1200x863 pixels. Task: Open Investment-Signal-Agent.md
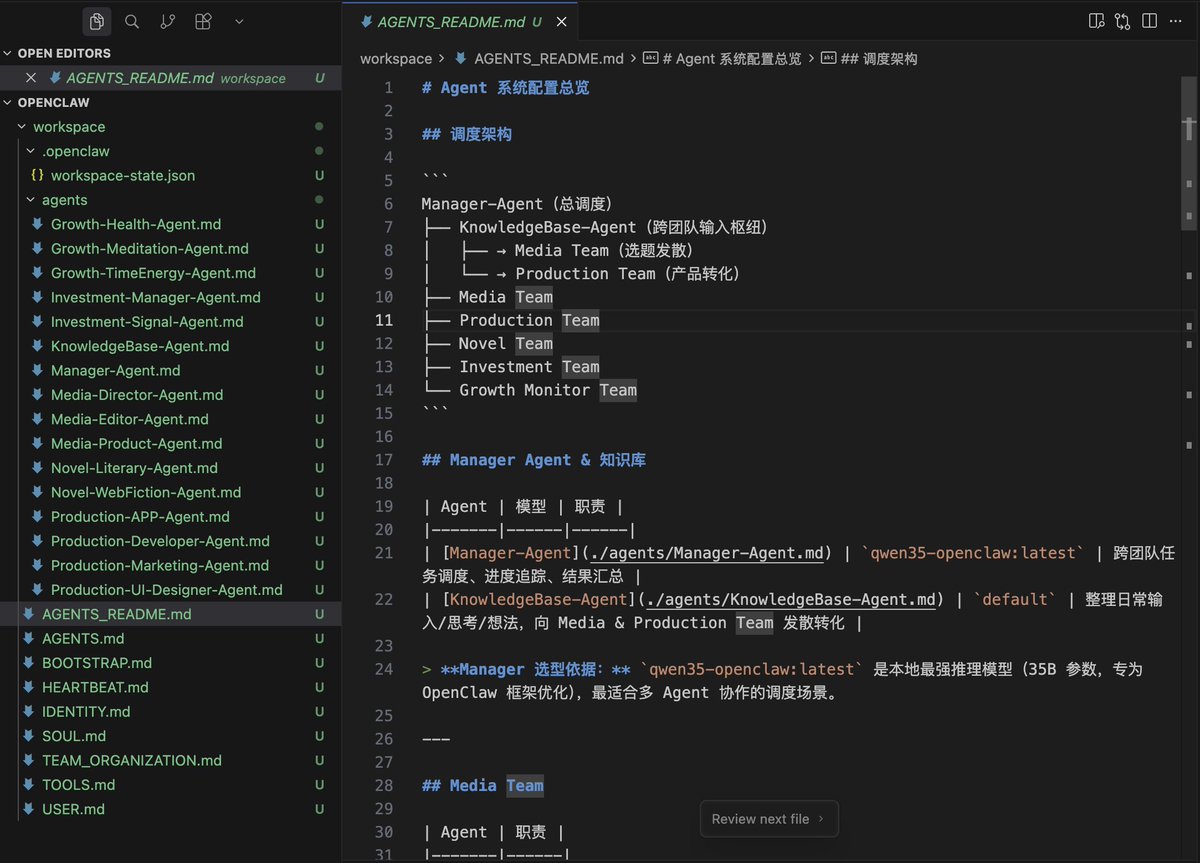(147, 321)
